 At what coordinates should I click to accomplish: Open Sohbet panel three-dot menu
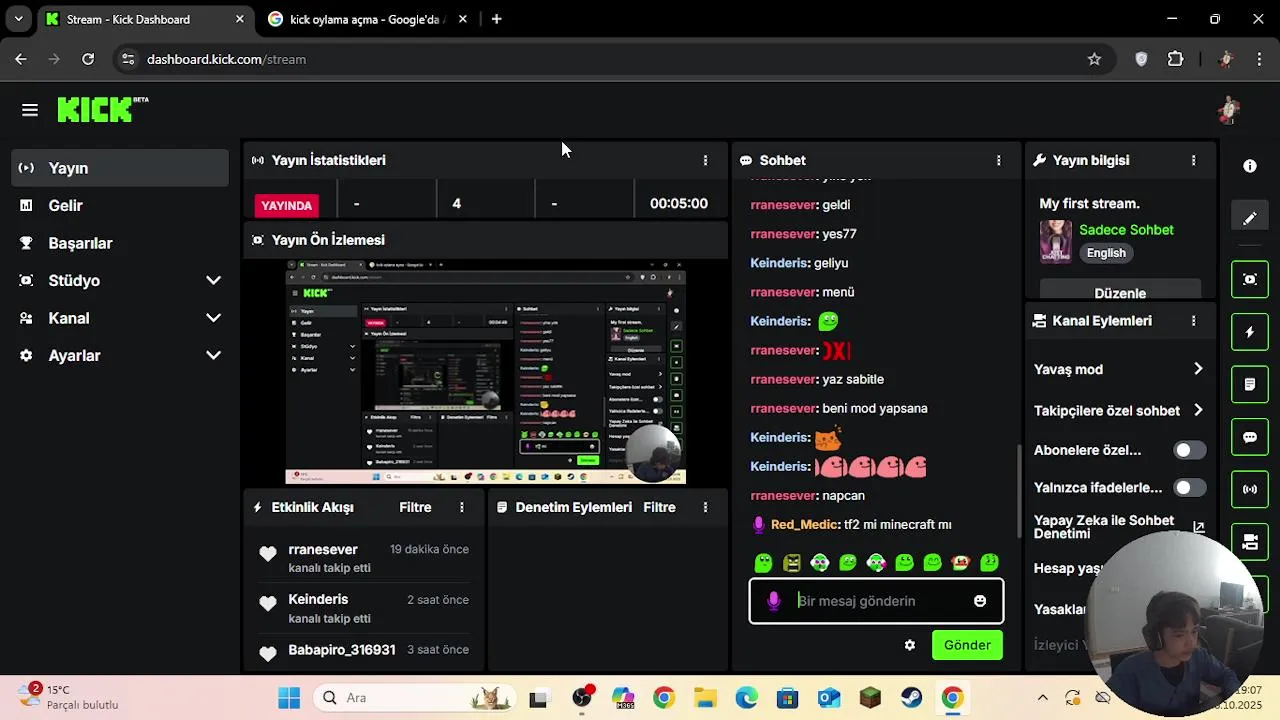point(998,160)
